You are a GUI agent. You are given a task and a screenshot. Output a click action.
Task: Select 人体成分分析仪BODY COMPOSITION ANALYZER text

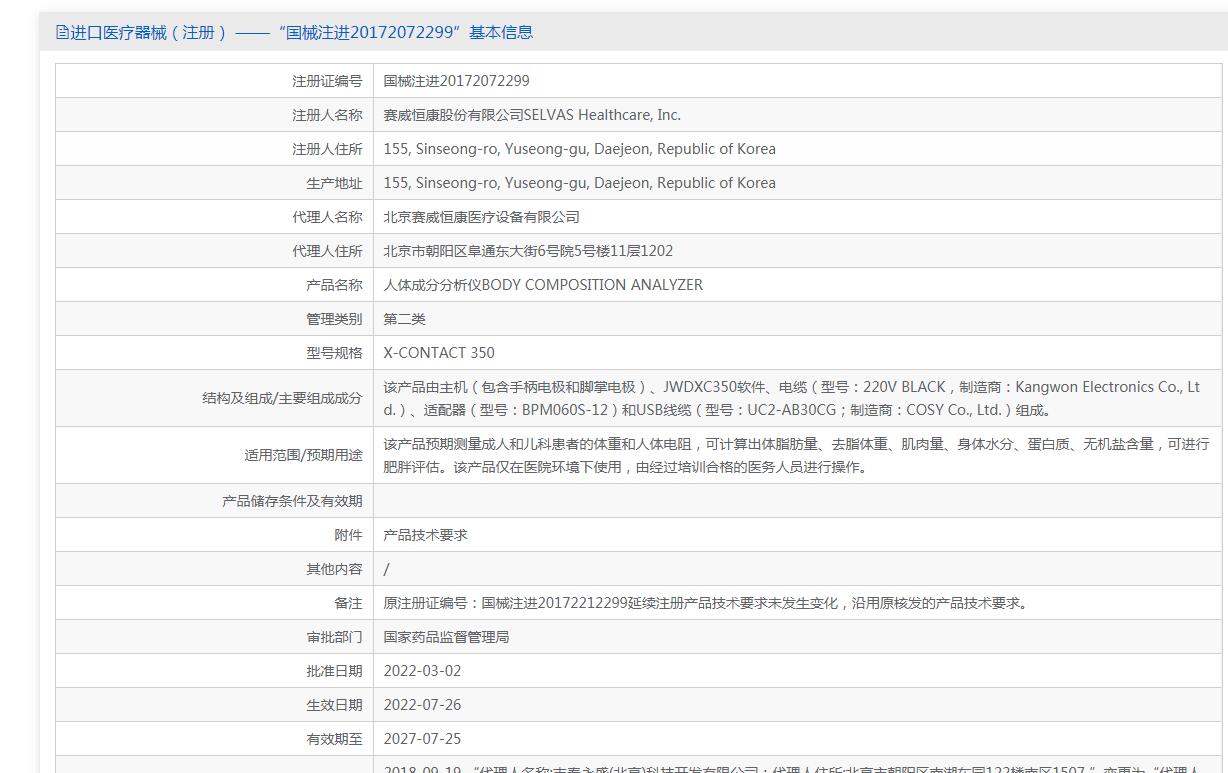click(544, 285)
